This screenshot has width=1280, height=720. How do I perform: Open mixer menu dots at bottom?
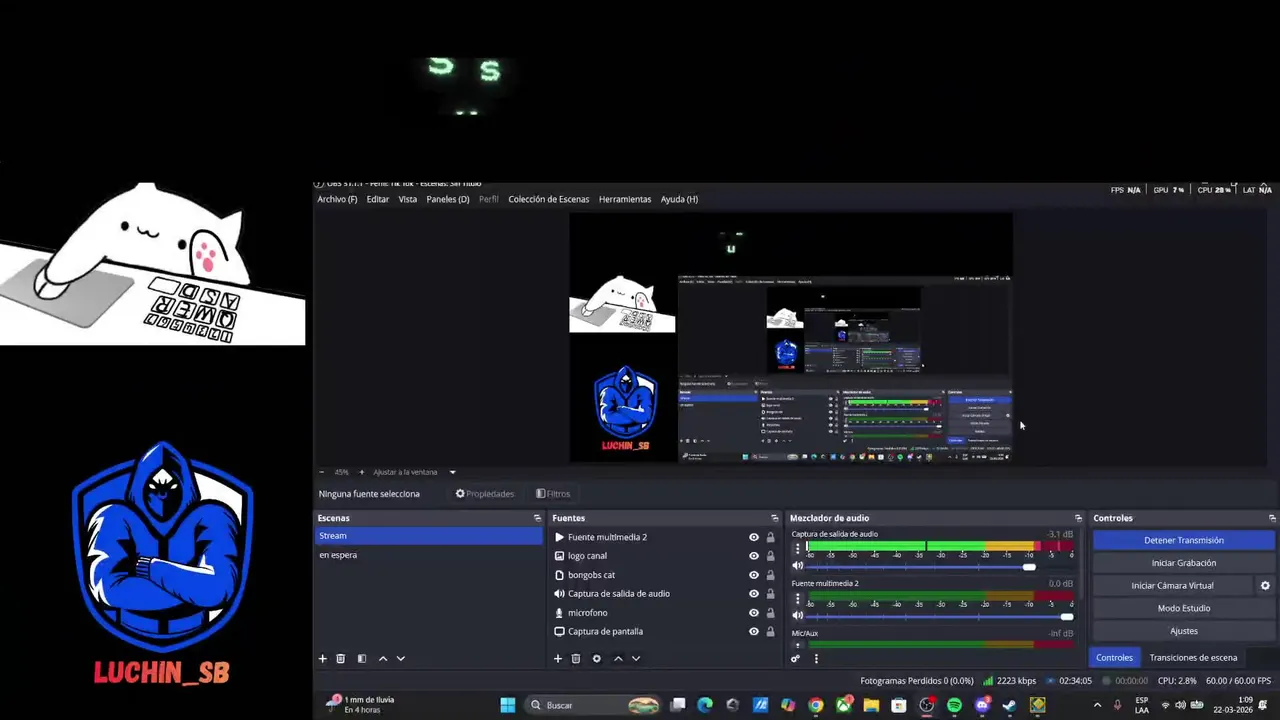pos(816,659)
